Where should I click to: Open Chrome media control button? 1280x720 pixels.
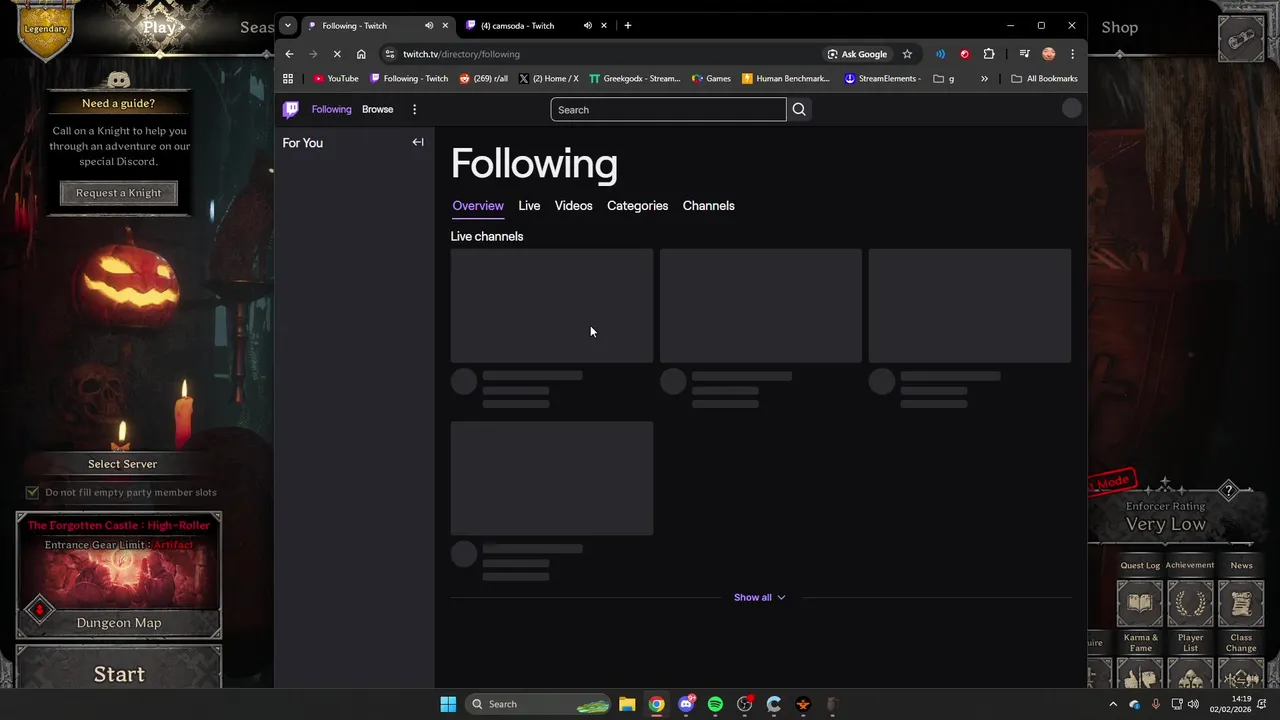tap(1024, 54)
